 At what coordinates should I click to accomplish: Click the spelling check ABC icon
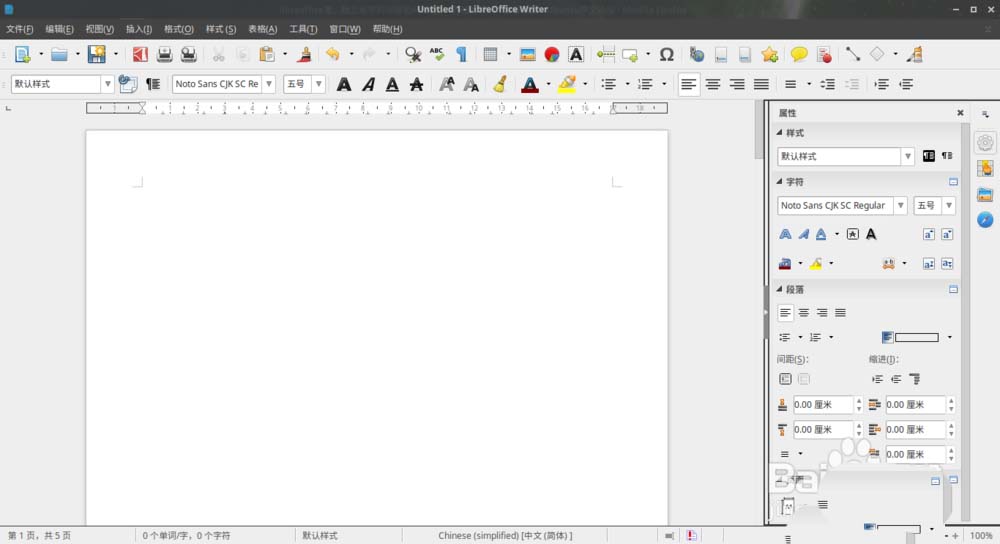pos(437,54)
